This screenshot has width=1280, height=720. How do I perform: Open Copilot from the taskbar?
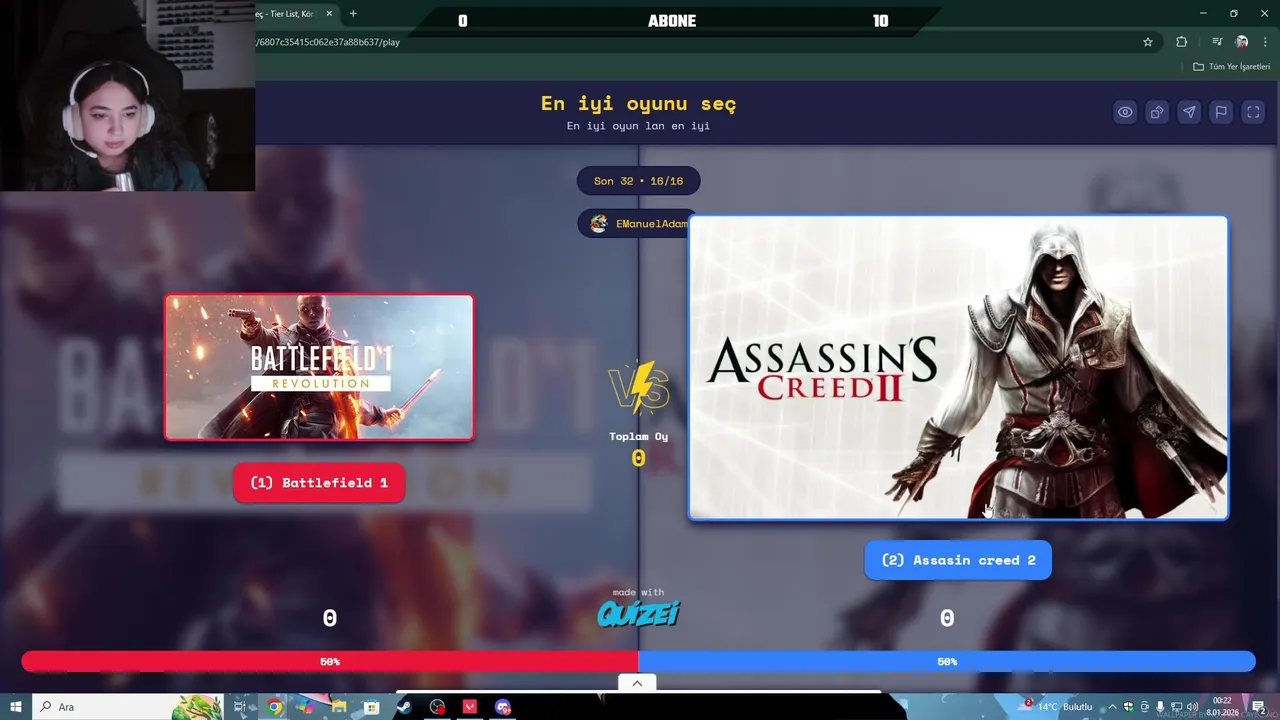click(x=306, y=707)
